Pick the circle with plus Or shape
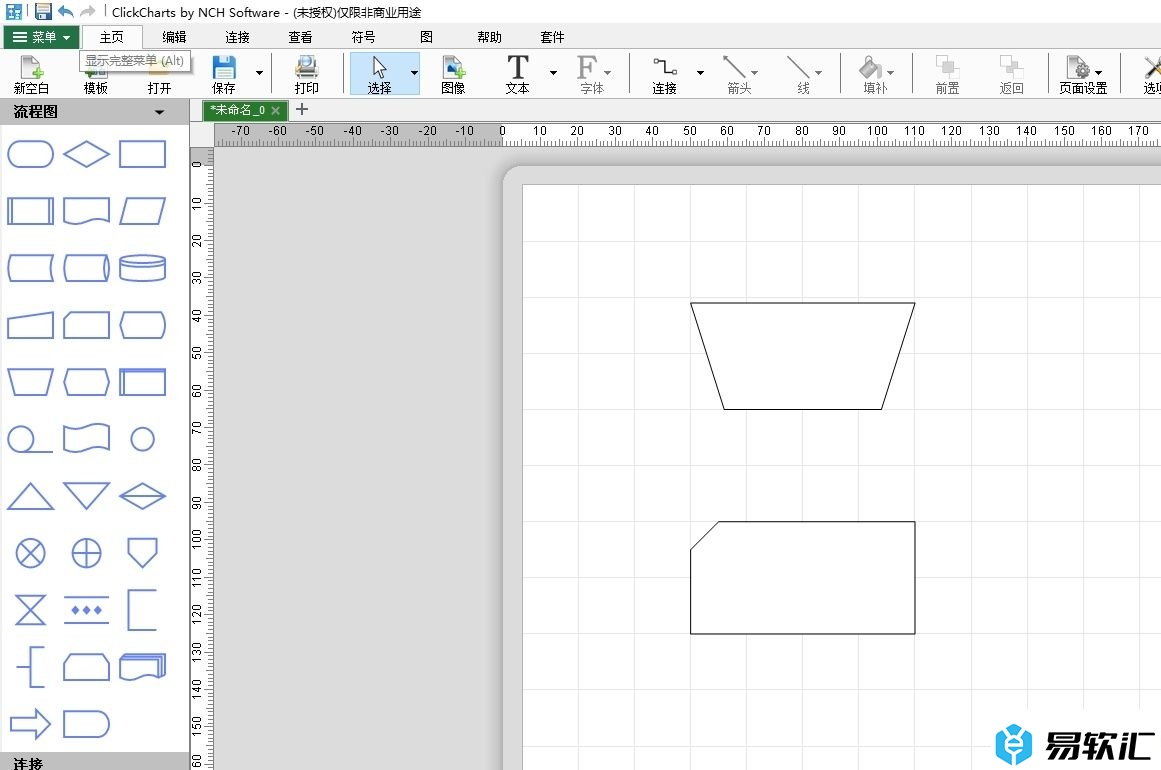 (87, 553)
